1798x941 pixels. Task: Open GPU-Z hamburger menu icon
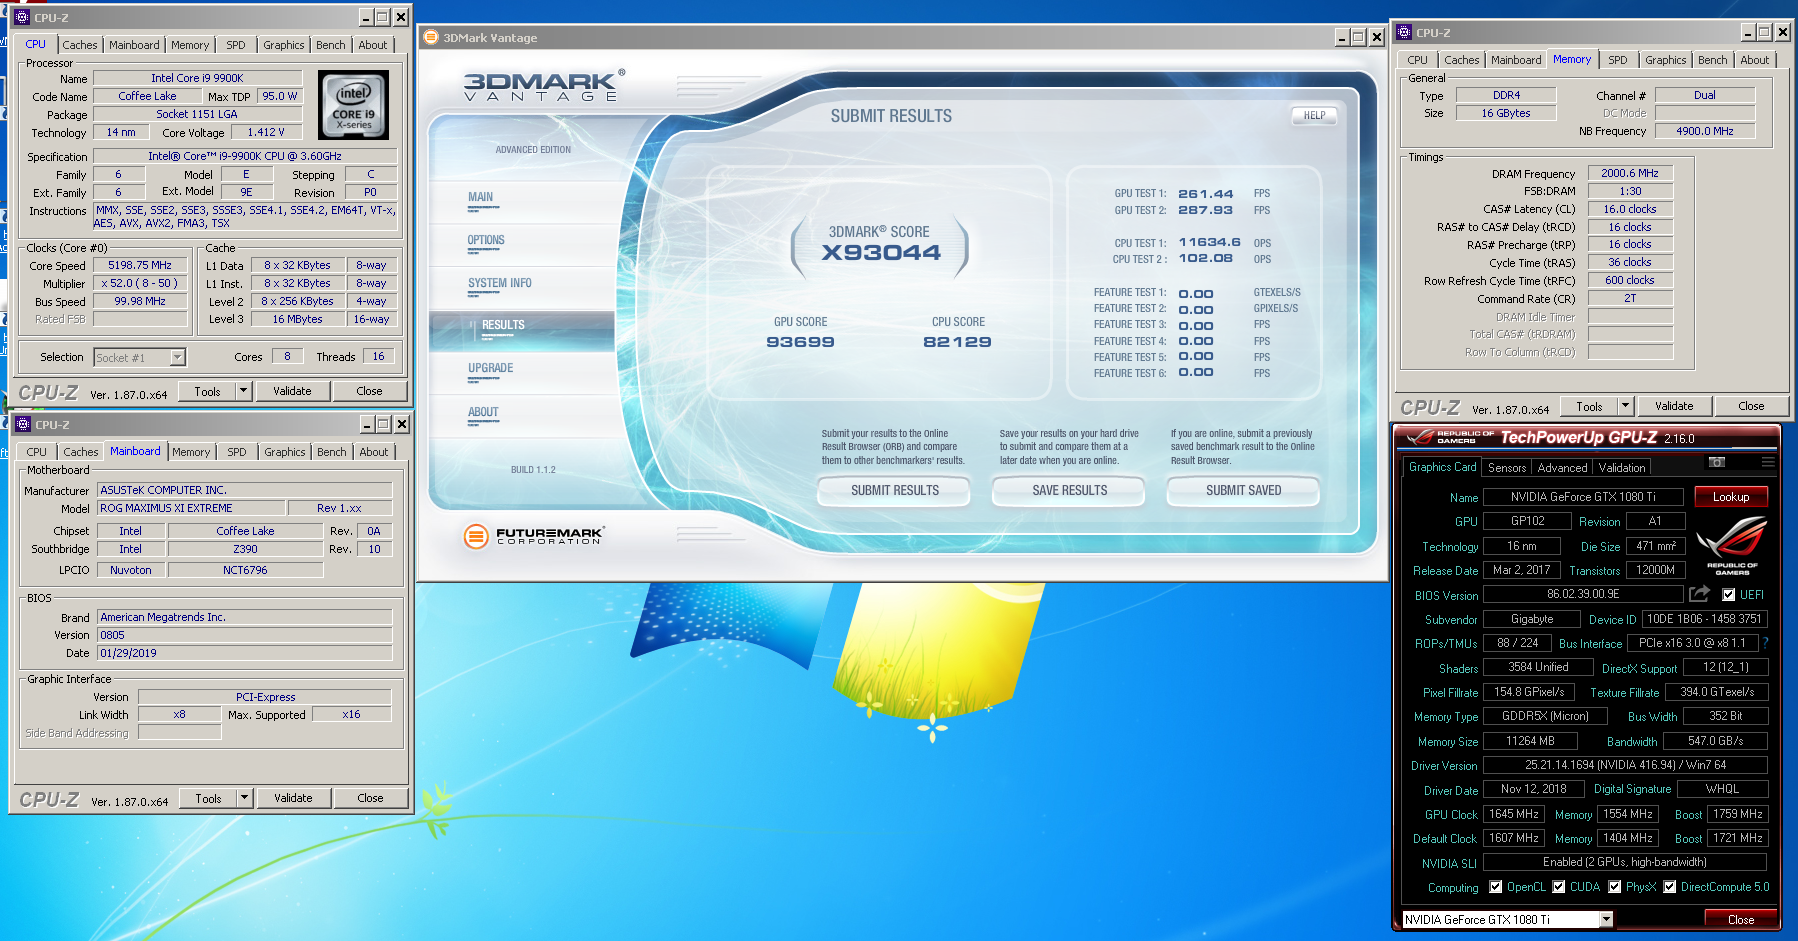pyautogui.click(x=1768, y=462)
